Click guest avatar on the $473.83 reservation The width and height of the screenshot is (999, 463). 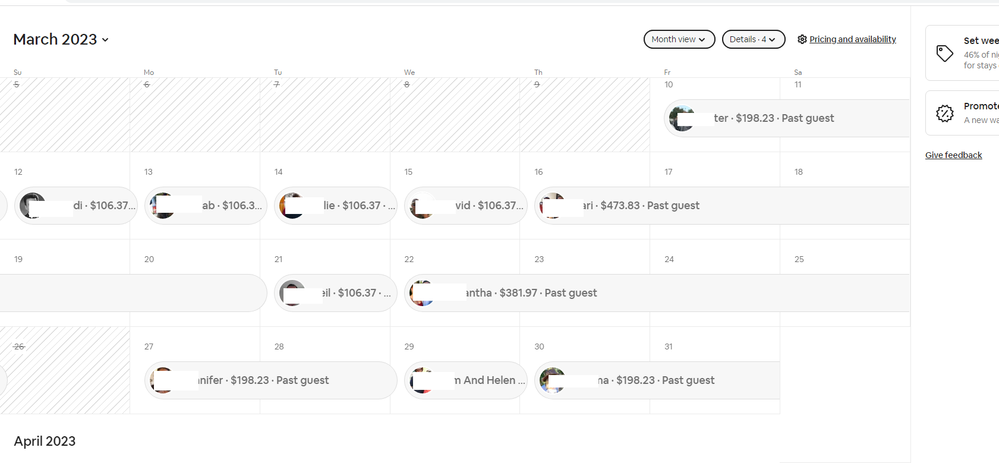[551, 206]
